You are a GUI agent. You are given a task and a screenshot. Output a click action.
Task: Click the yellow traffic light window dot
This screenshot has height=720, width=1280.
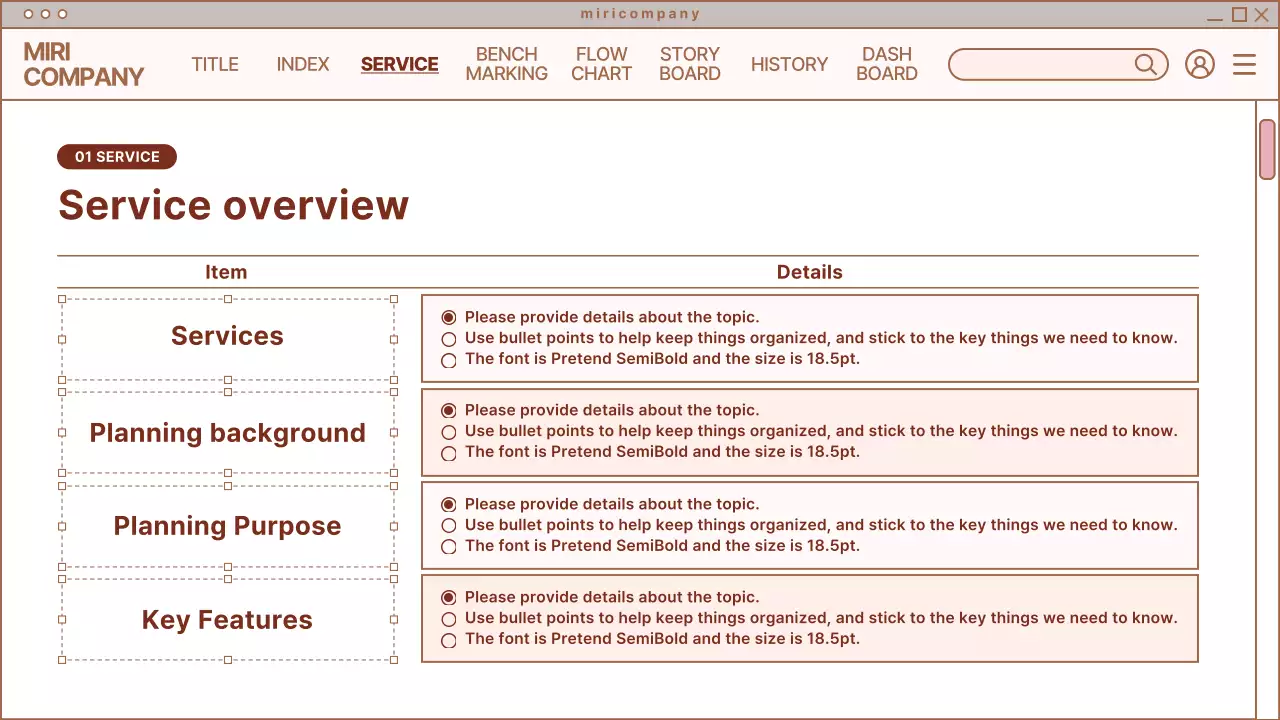(45, 14)
